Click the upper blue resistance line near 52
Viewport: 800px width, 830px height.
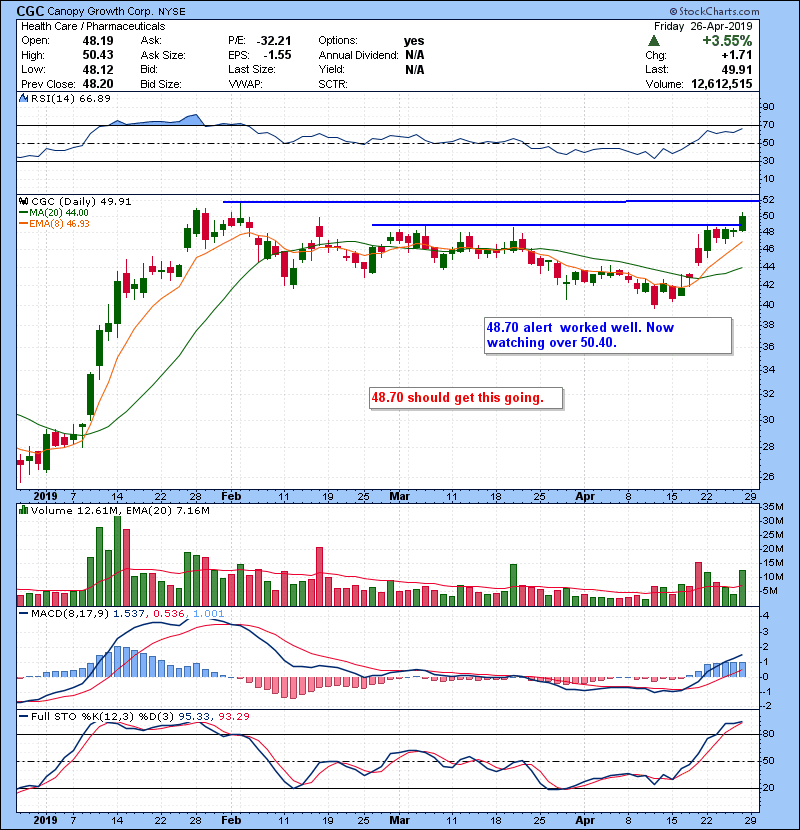coord(491,202)
